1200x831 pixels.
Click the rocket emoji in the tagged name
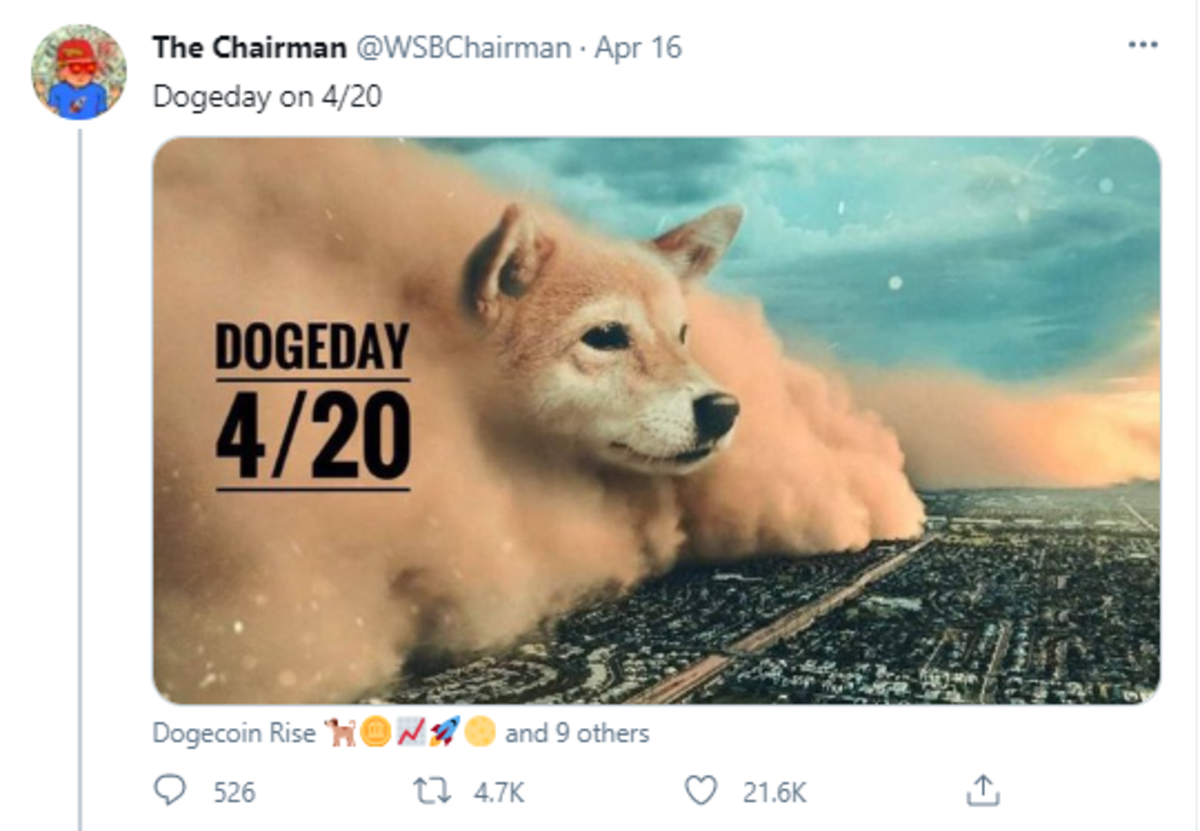tap(443, 734)
